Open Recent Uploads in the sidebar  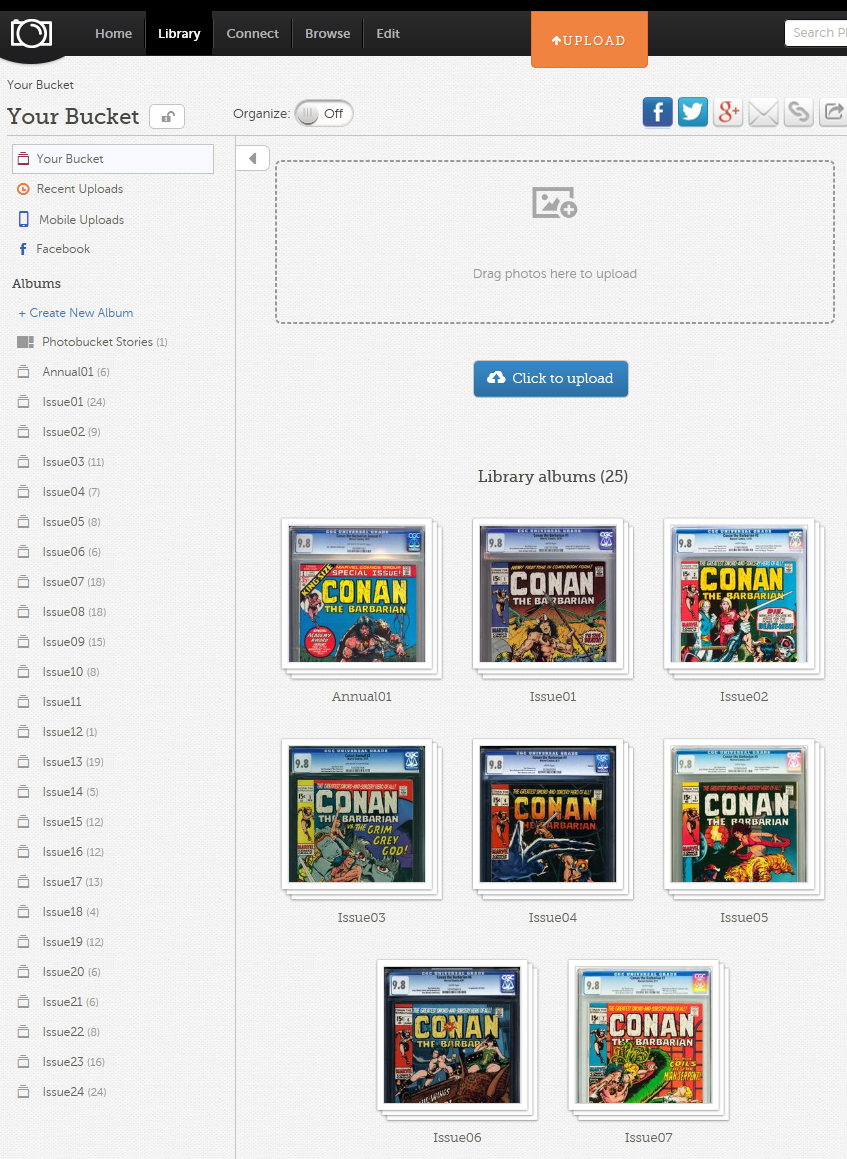[80, 189]
